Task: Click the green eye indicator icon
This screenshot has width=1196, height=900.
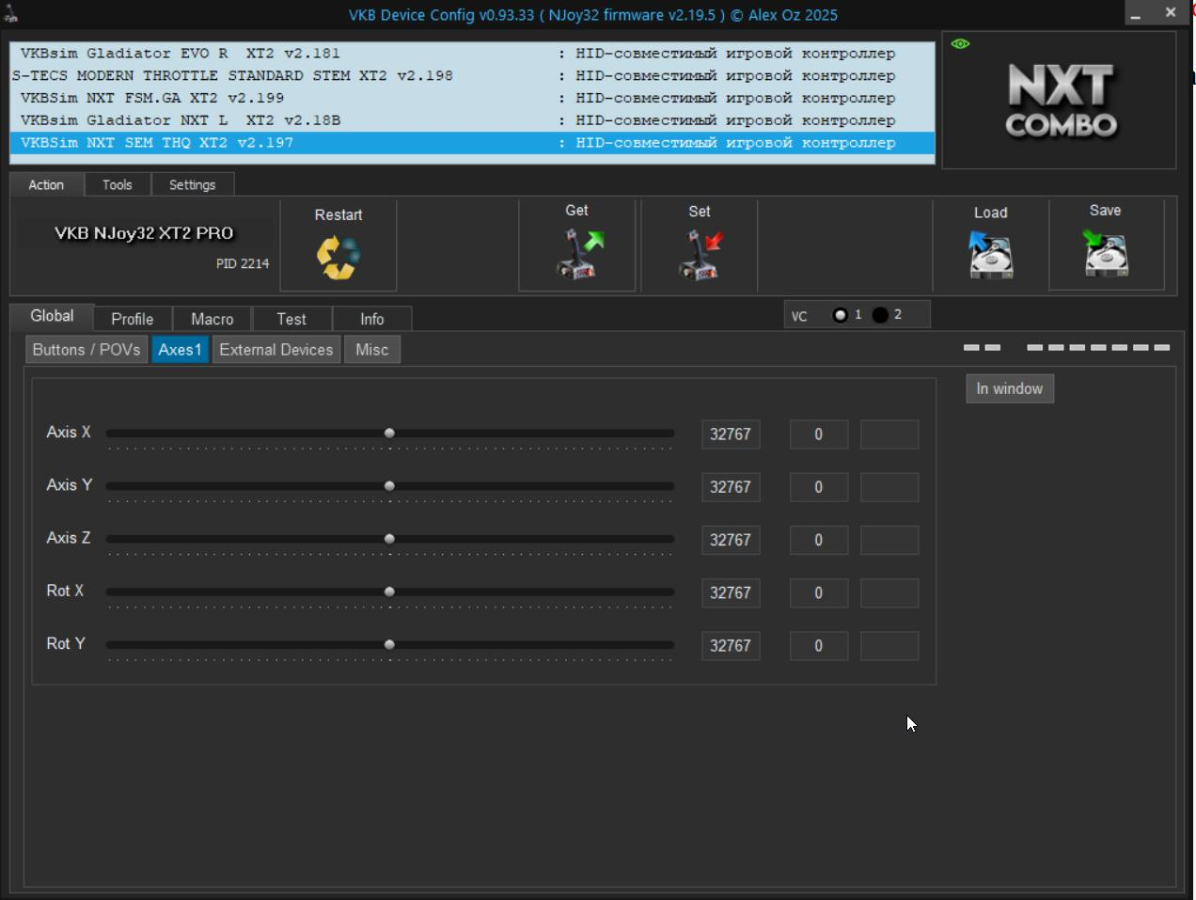Action: coord(960,44)
